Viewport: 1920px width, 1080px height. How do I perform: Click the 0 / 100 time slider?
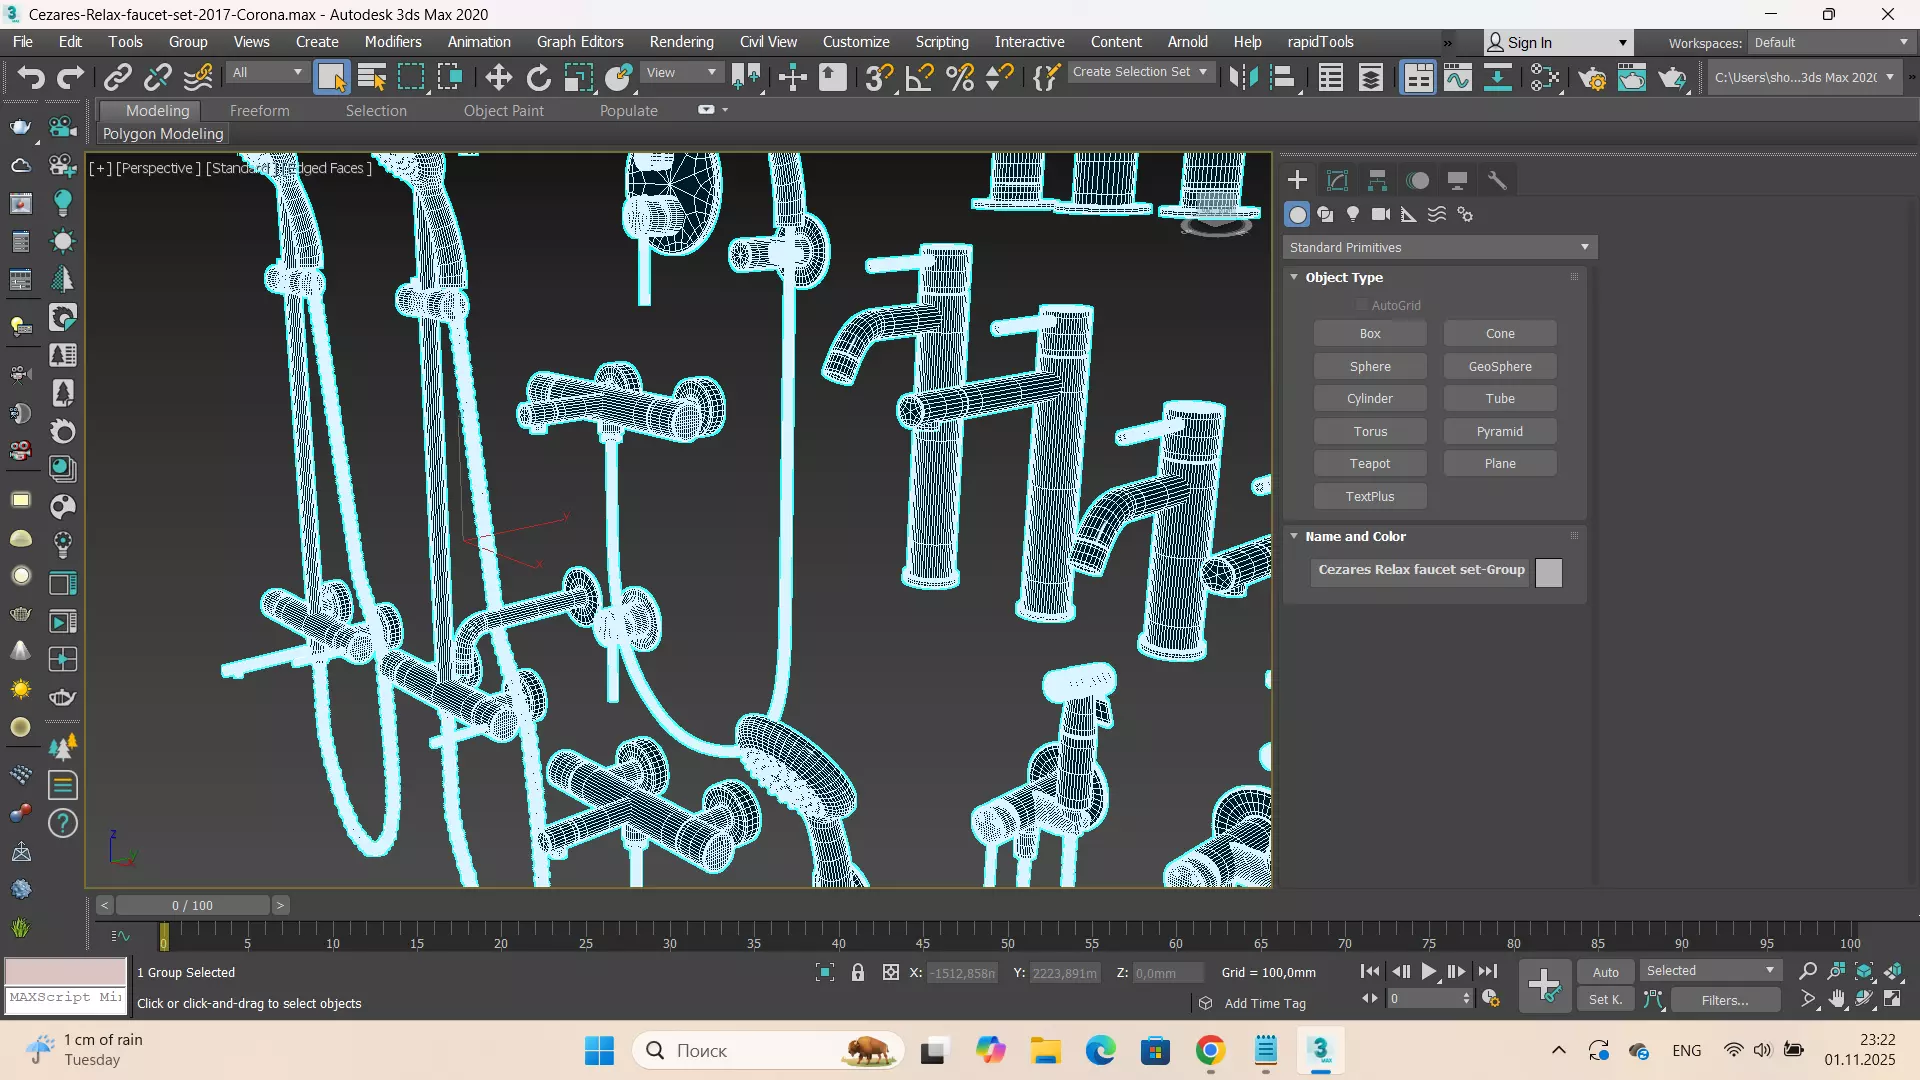pyautogui.click(x=192, y=906)
